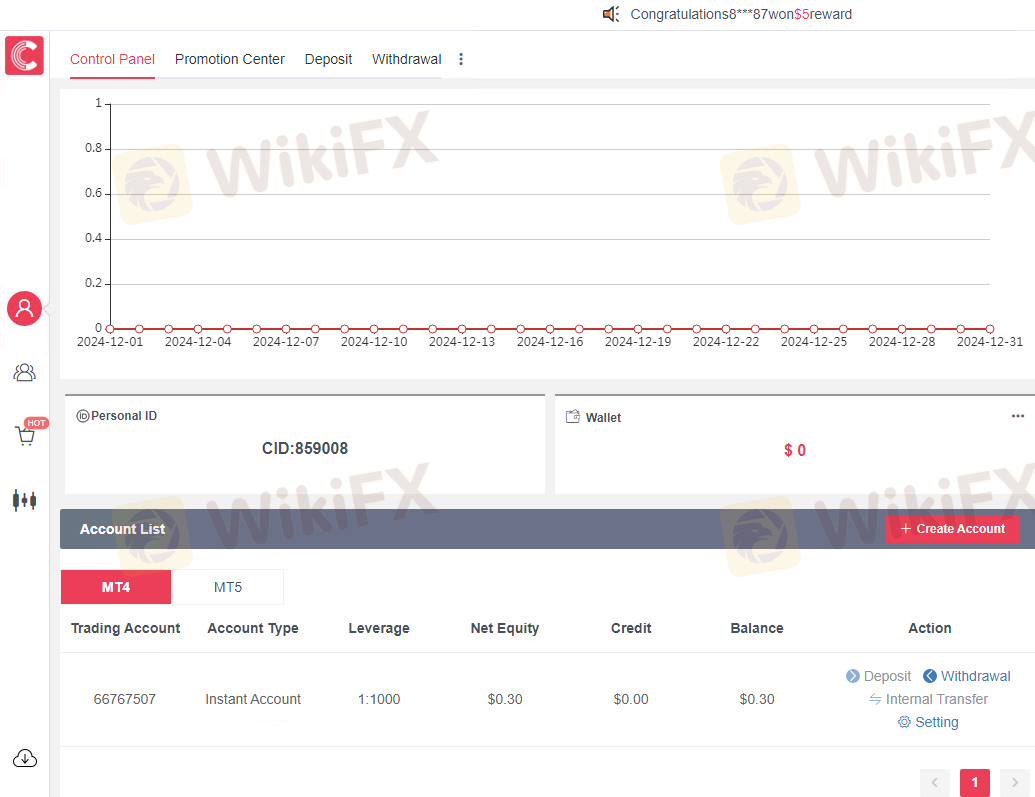Click the Leverage column header

coord(379,628)
